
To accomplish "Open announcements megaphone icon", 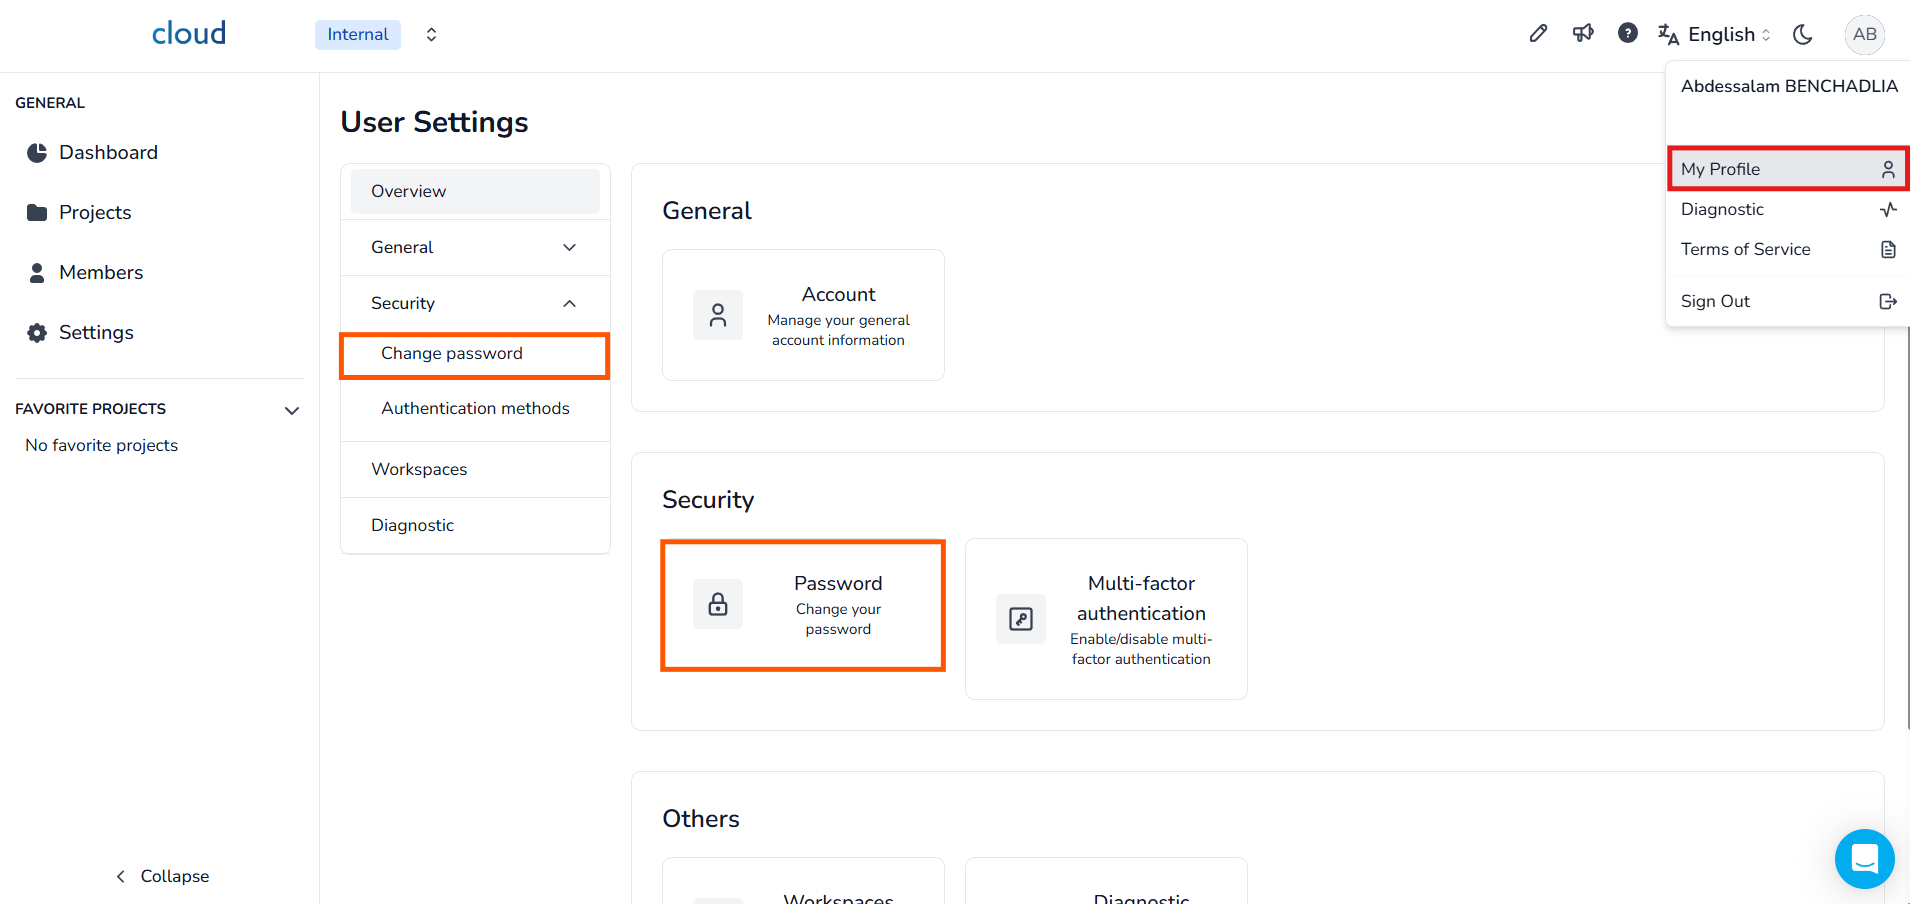I will pyautogui.click(x=1583, y=34).
